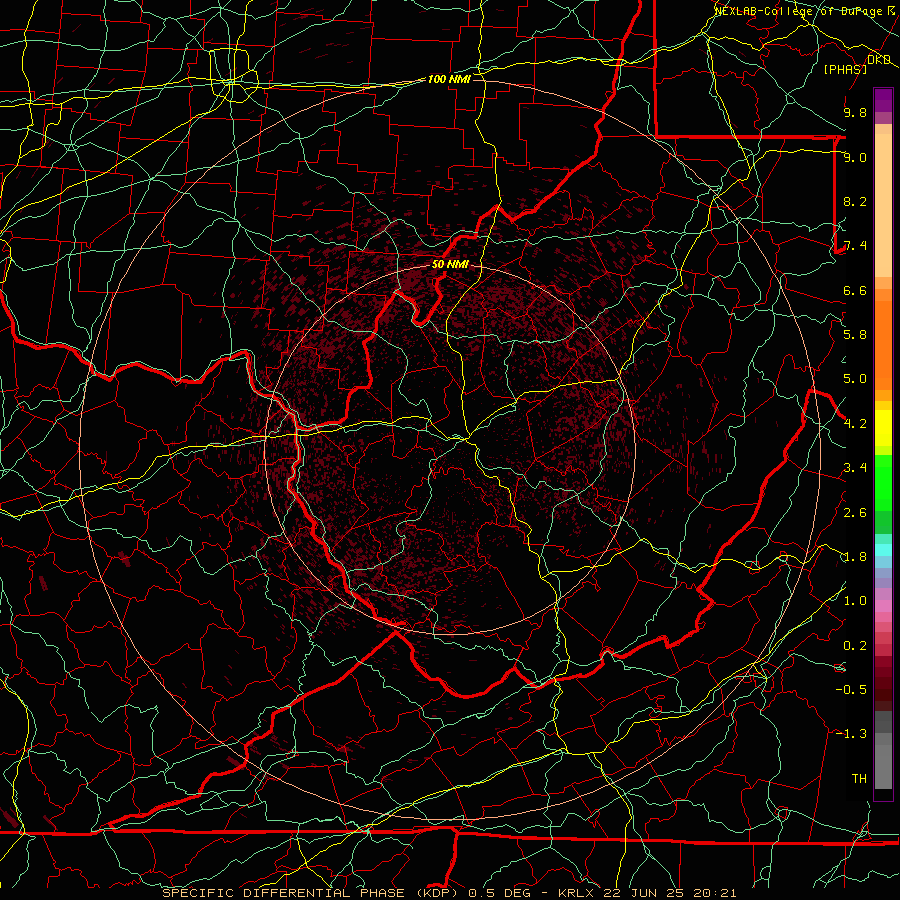Click the 2.6 value on color scale
This screenshot has width=900, height=900.
pyautogui.click(x=855, y=513)
